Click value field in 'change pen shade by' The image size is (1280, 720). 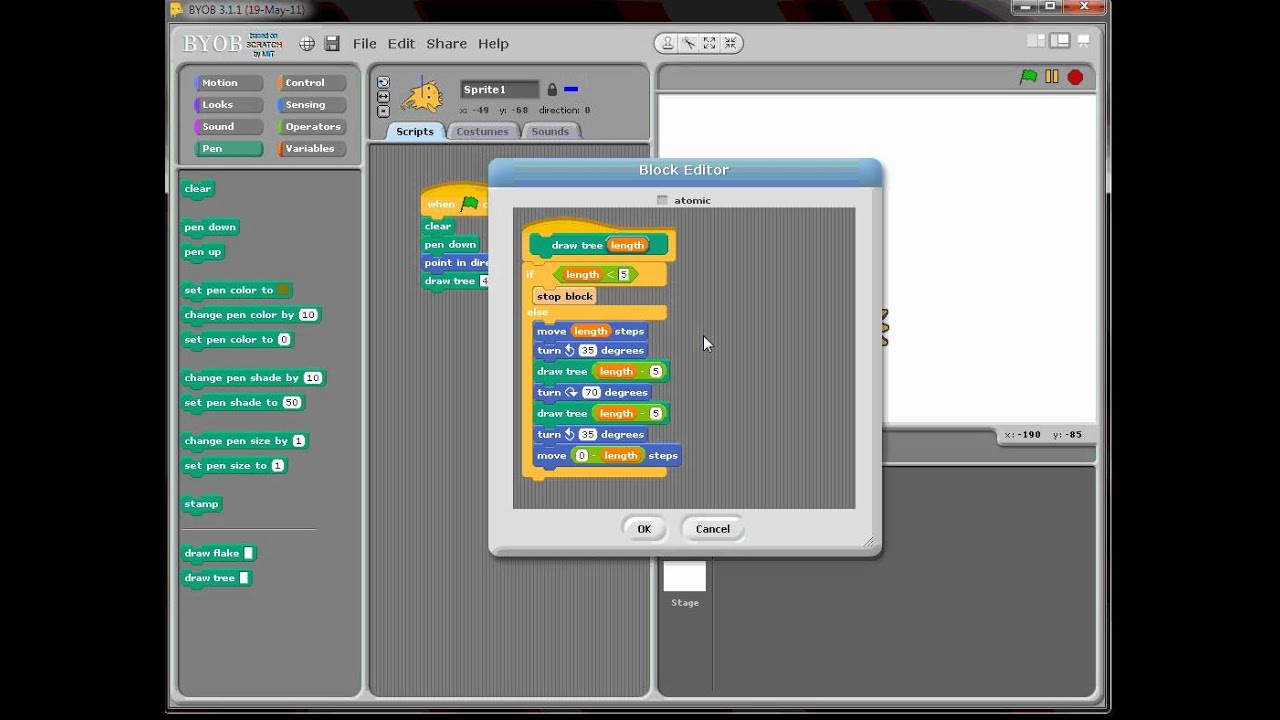click(x=313, y=378)
